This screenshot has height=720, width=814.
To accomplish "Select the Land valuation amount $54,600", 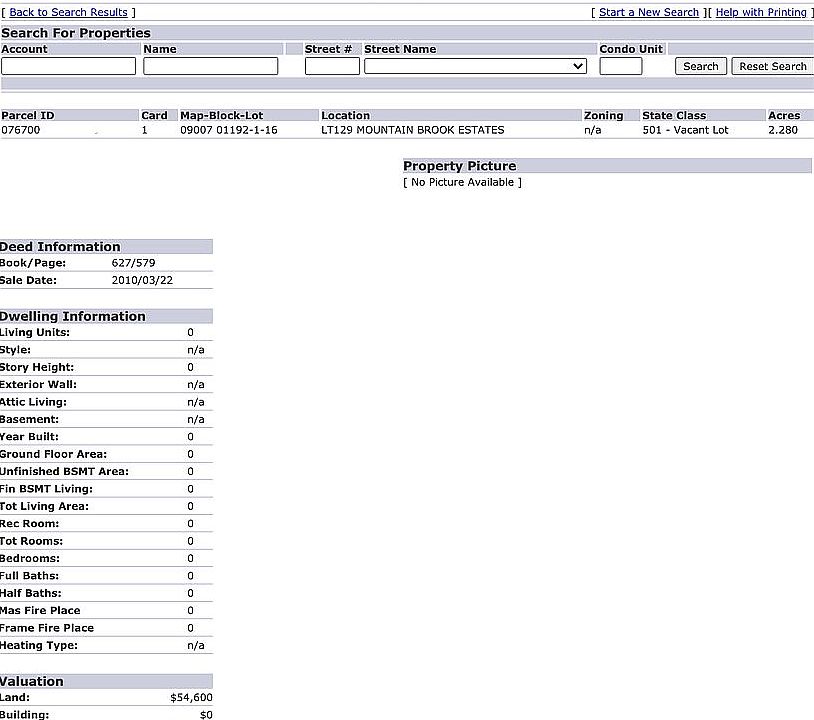I will tap(191, 697).
